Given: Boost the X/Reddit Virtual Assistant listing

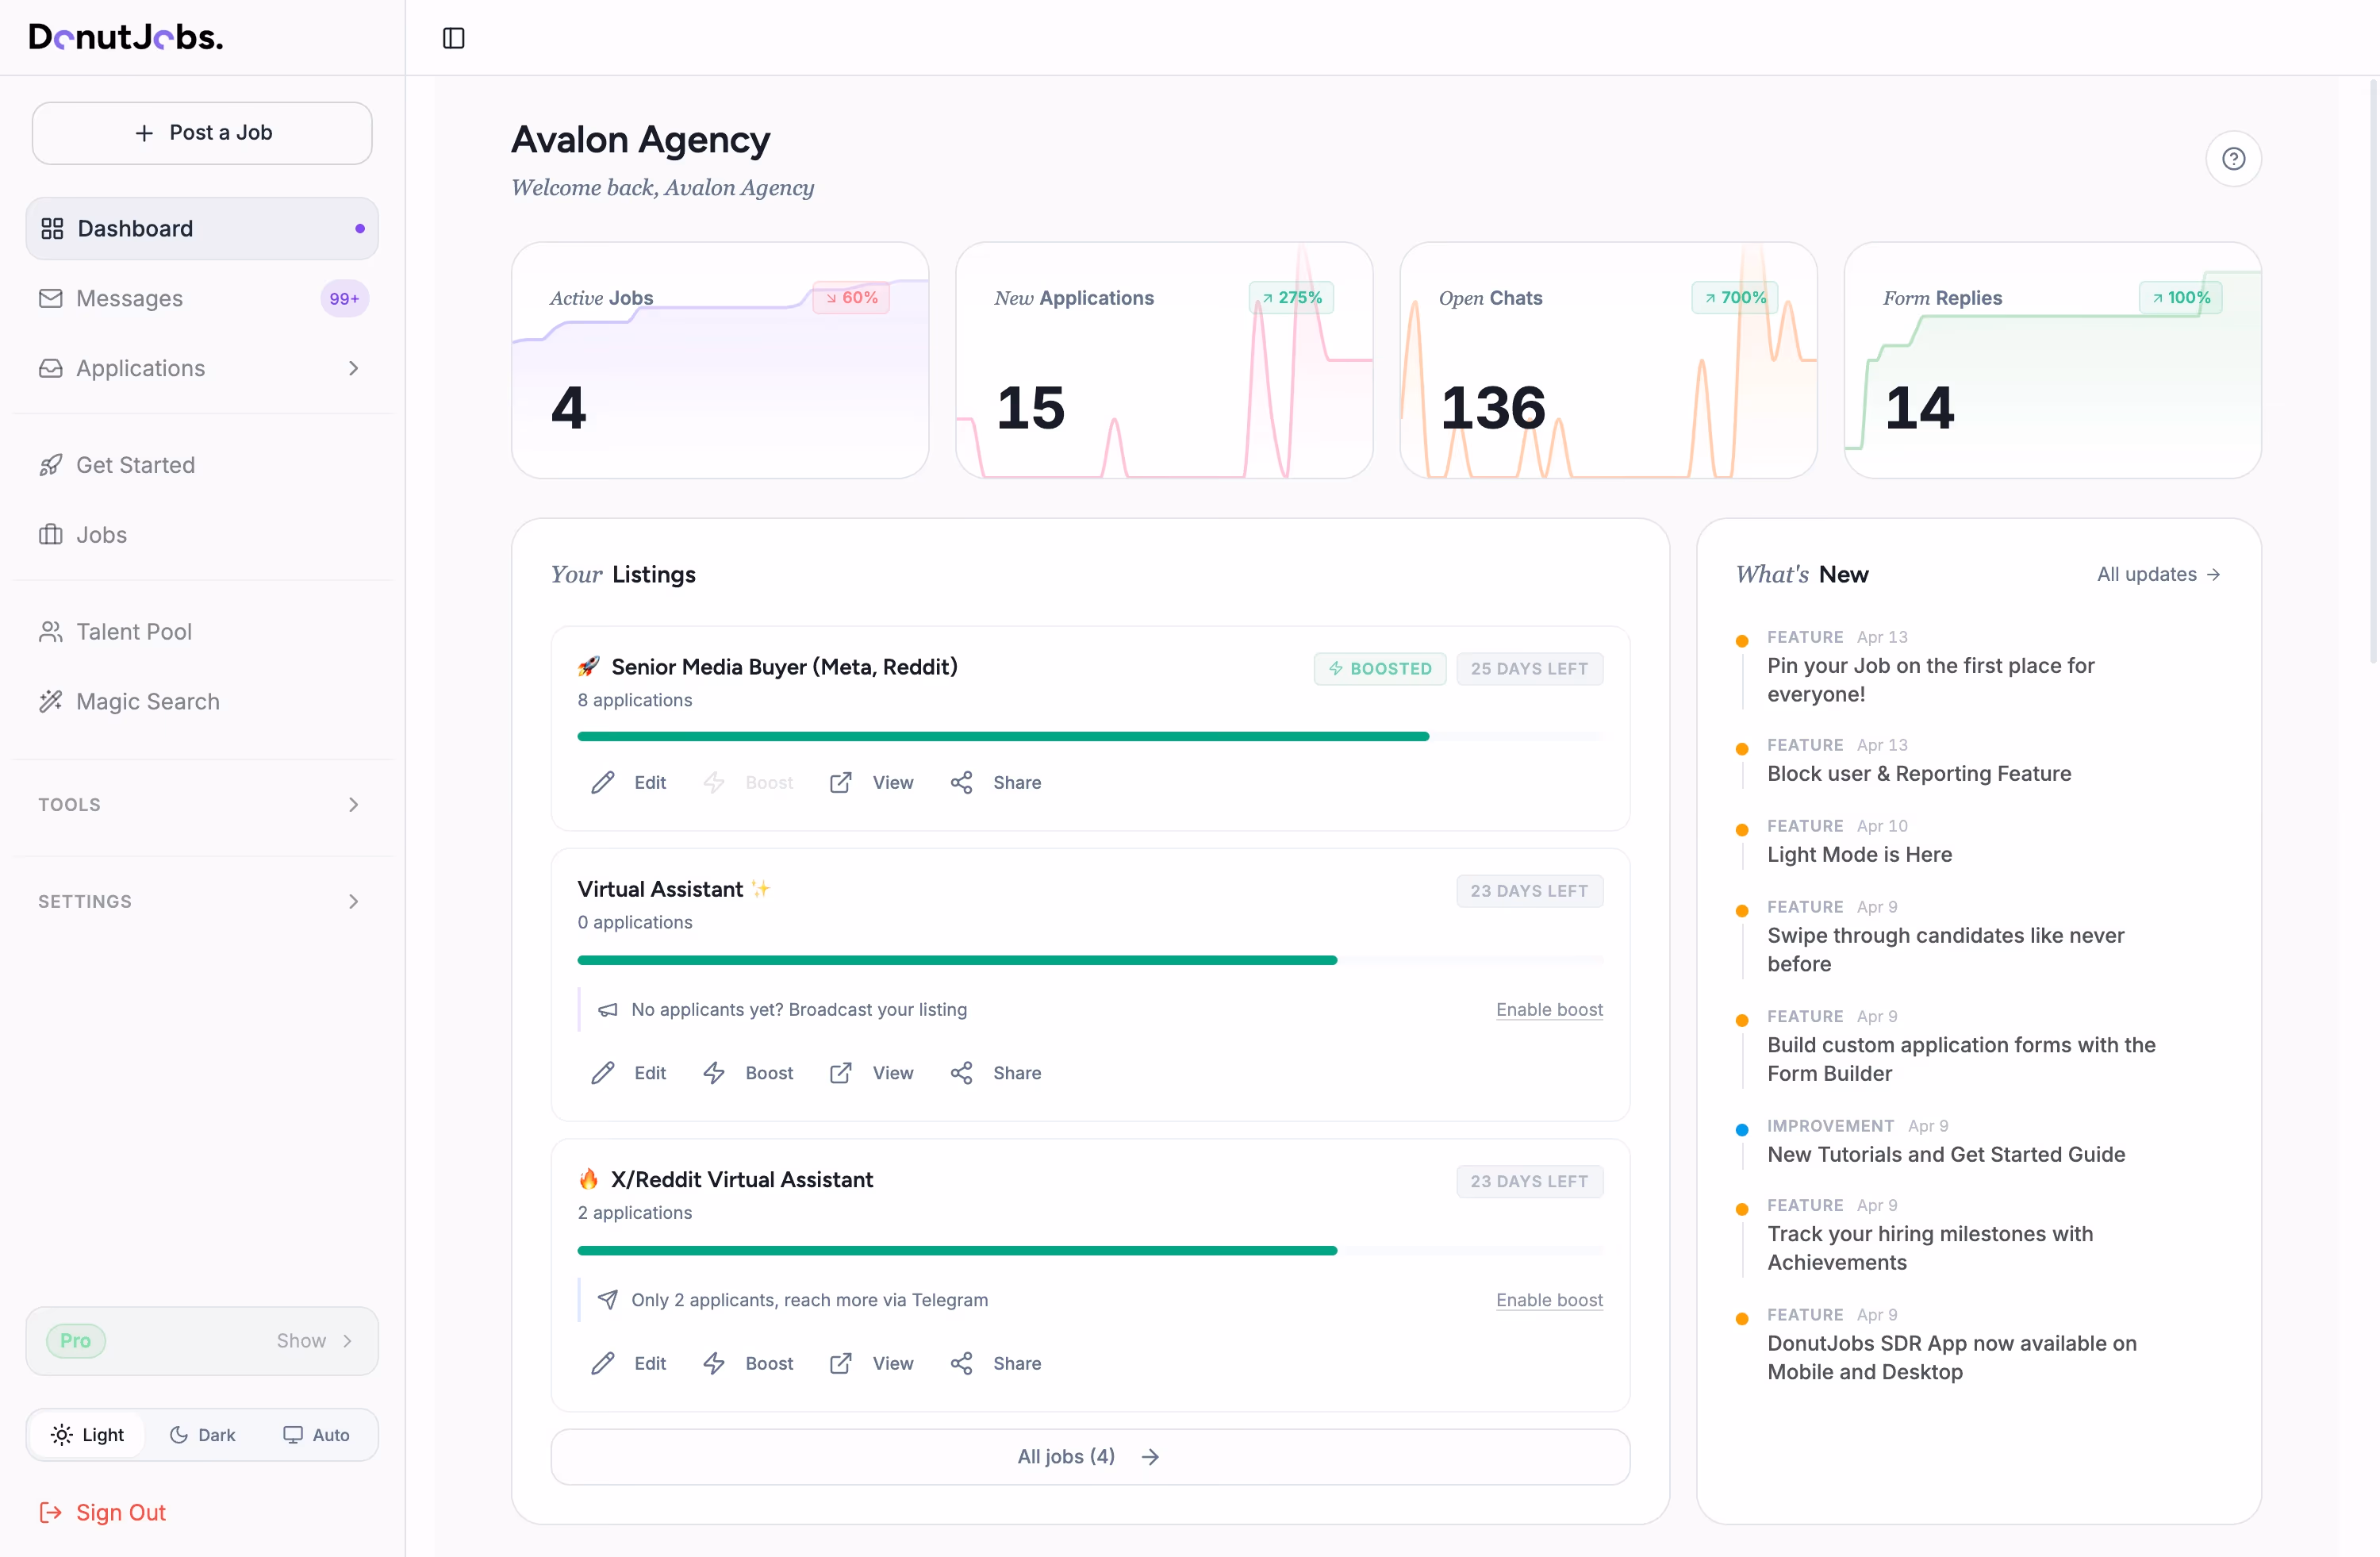Looking at the screenshot, I should pyautogui.click(x=748, y=1363).
